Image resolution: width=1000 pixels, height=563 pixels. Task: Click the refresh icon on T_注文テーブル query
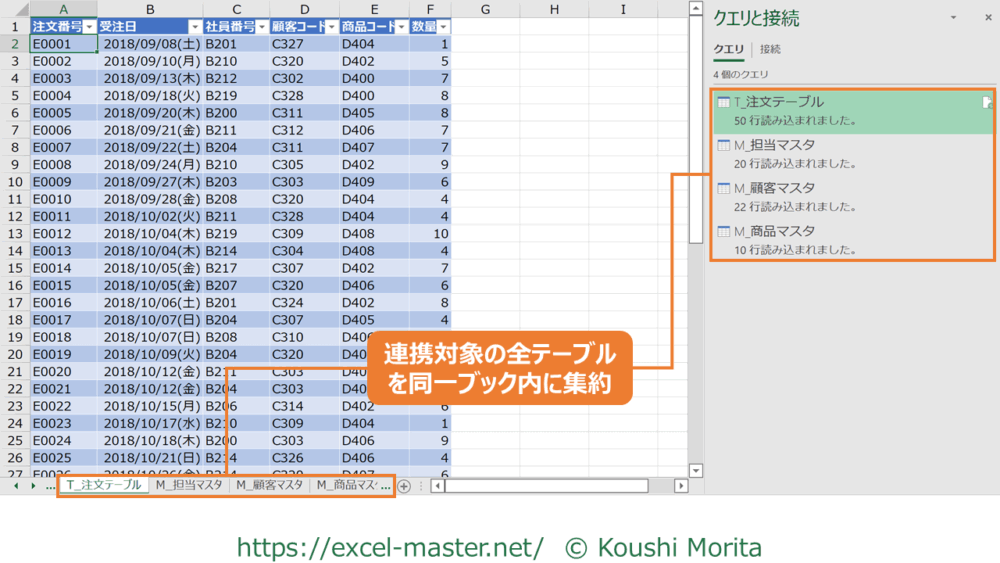[987, 103]
